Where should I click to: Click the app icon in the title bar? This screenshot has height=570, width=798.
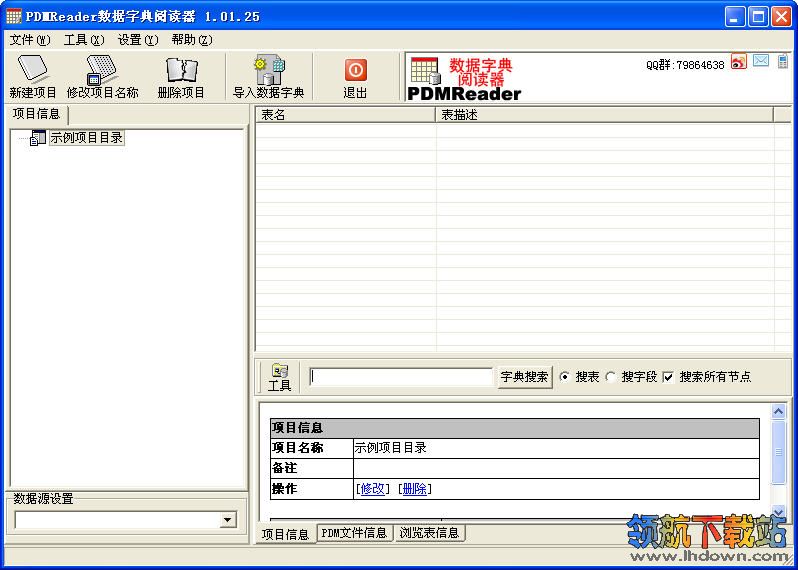14,16
